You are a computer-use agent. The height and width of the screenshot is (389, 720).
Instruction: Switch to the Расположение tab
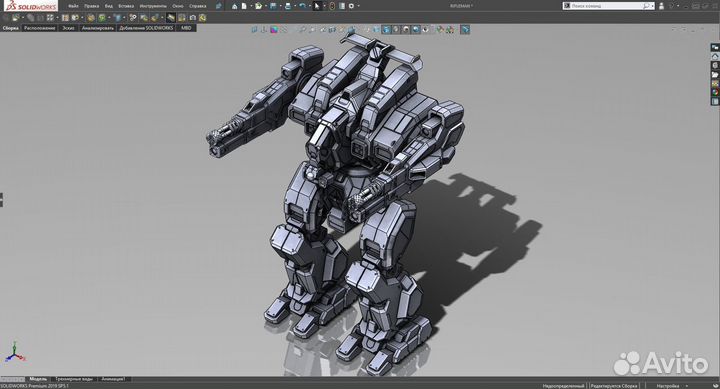pyautogui.click(x=39, y=28)
